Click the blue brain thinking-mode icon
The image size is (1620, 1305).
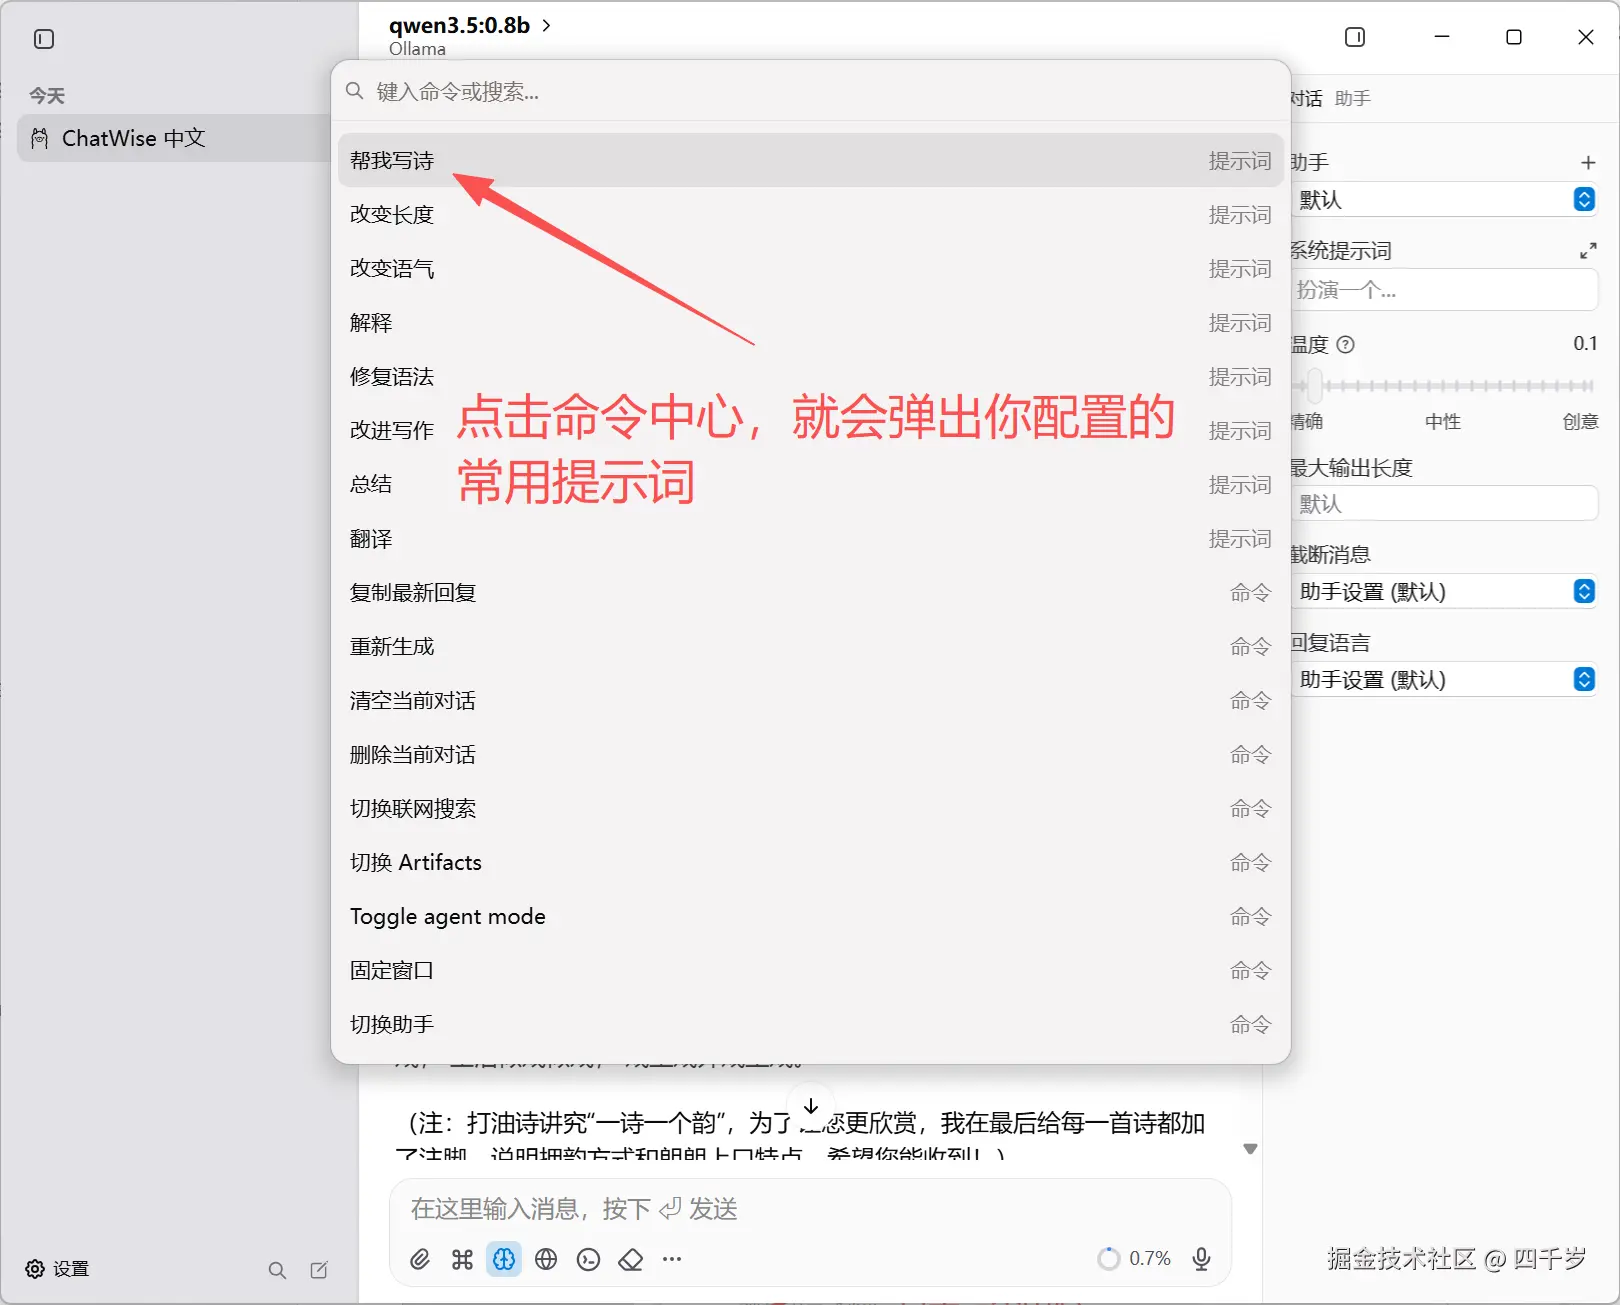tap(503, 1259)
